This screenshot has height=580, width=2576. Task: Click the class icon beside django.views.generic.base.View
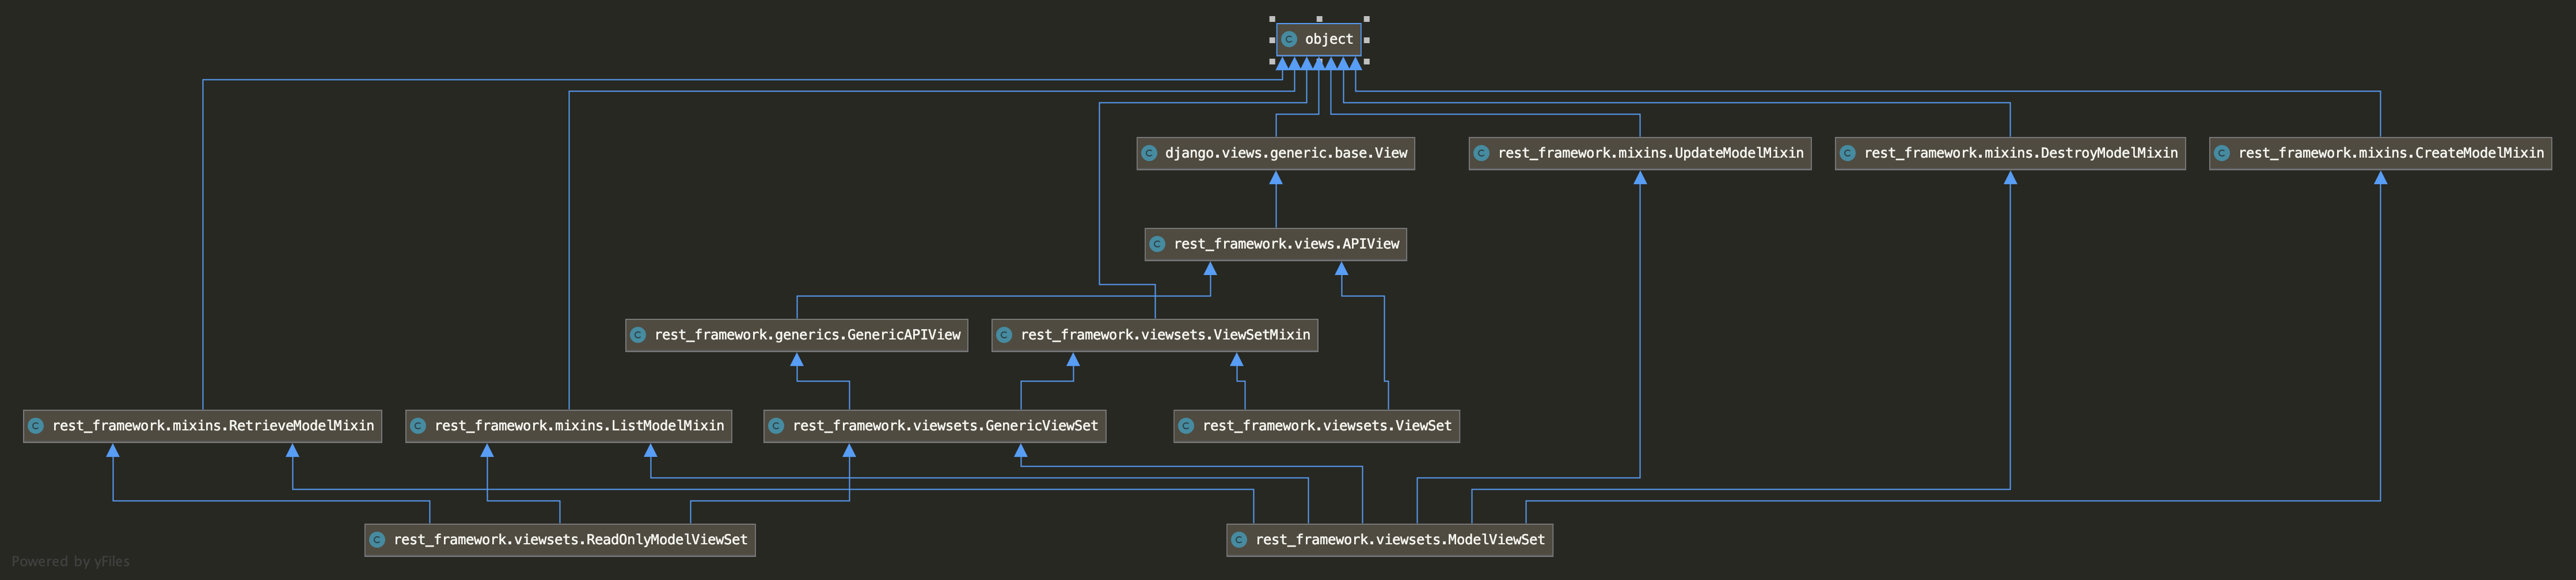click(x=1150, y=153)
